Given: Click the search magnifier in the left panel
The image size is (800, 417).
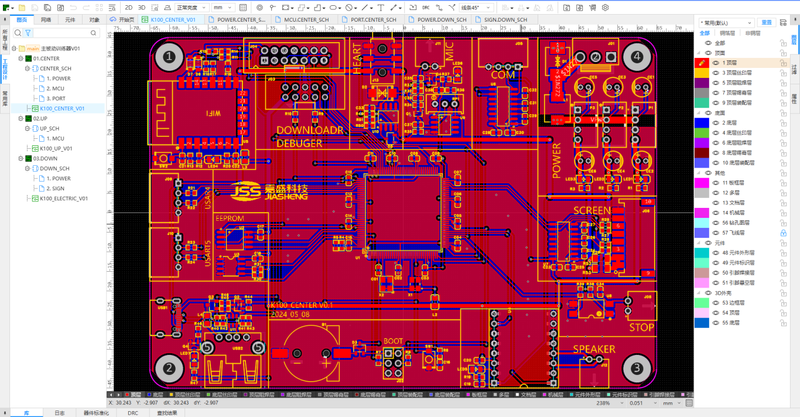Looking at the screenshot, I should coord(18,33).
